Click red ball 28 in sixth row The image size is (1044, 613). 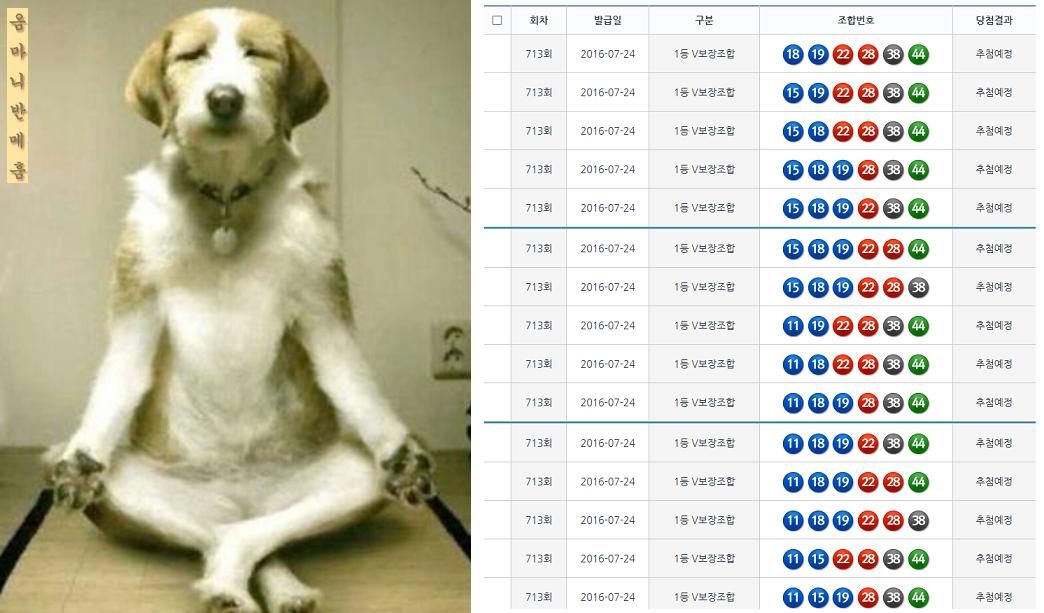(894, 250)
